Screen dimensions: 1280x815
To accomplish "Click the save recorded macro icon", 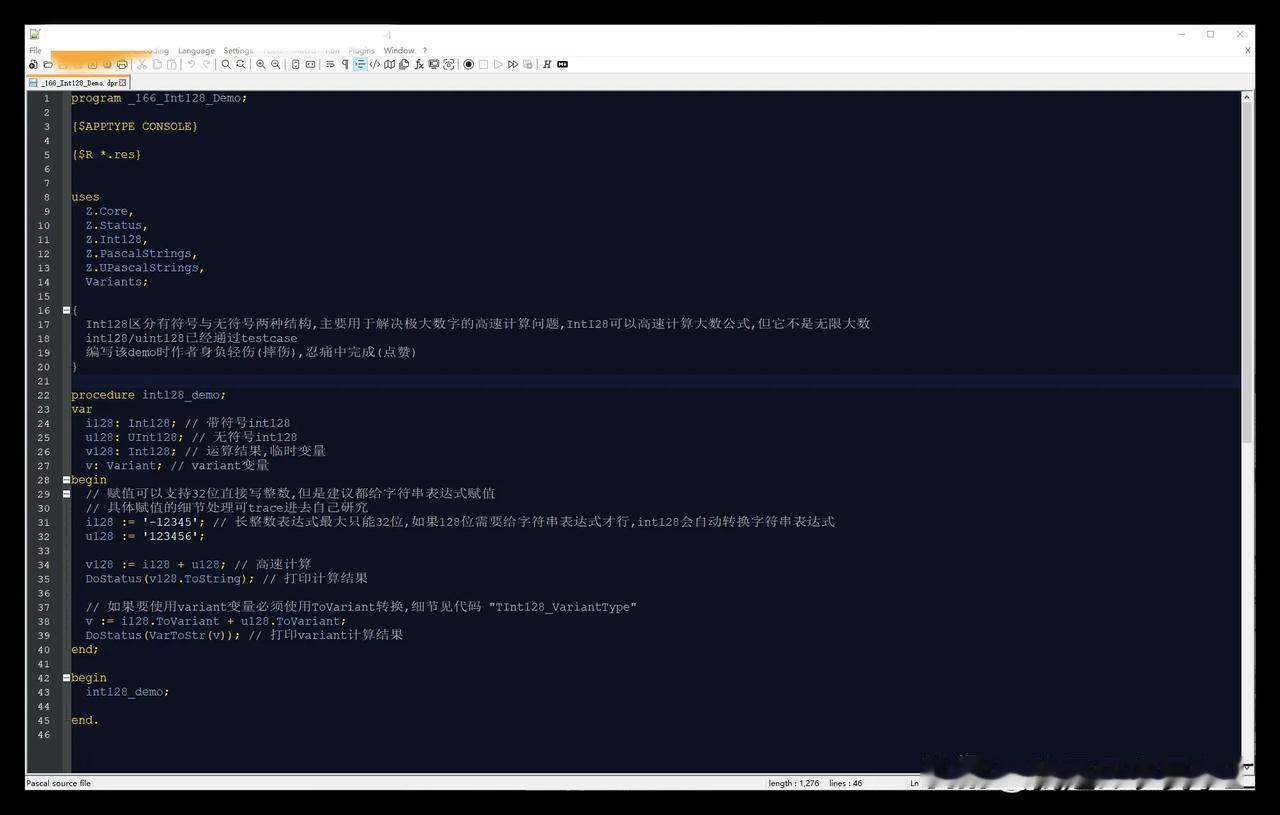I will click(528, 64).
